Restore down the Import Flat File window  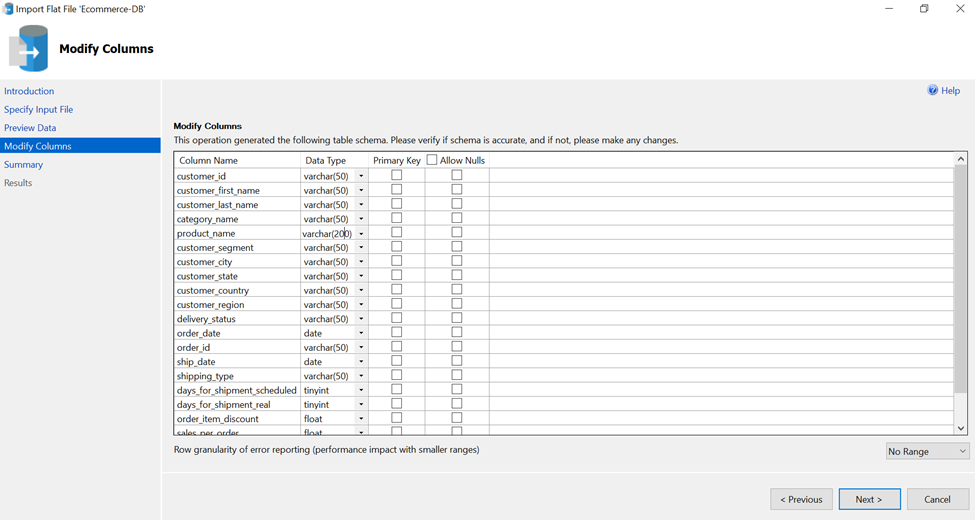(x=925, y=9)
